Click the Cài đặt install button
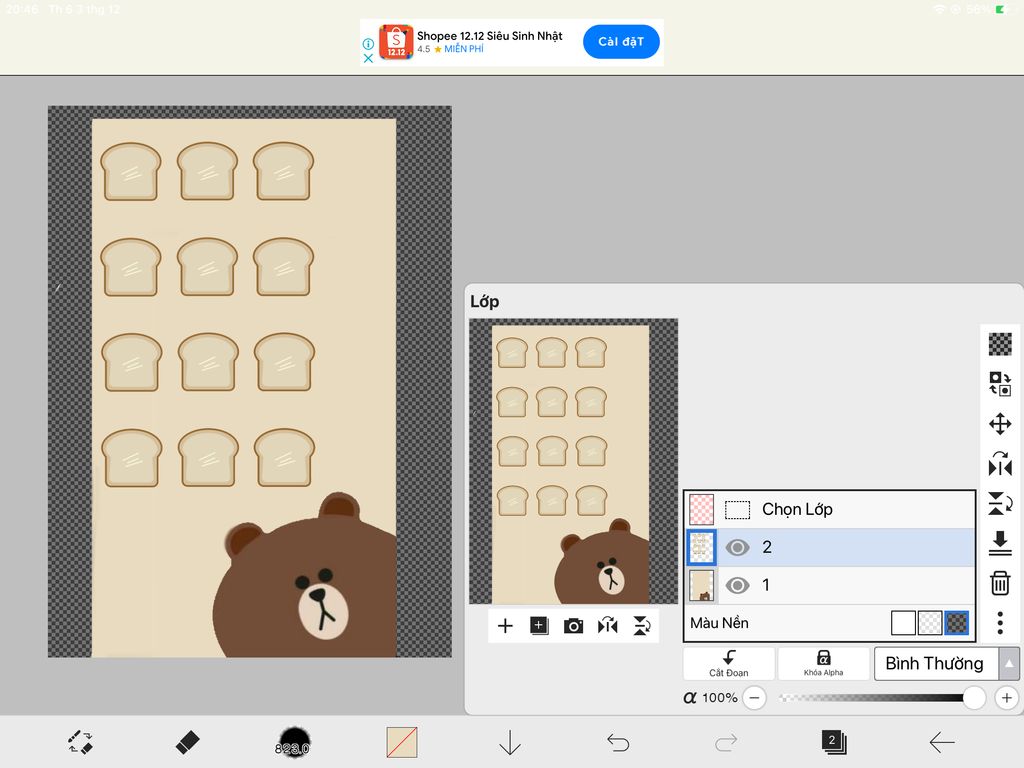 (621, 42)
